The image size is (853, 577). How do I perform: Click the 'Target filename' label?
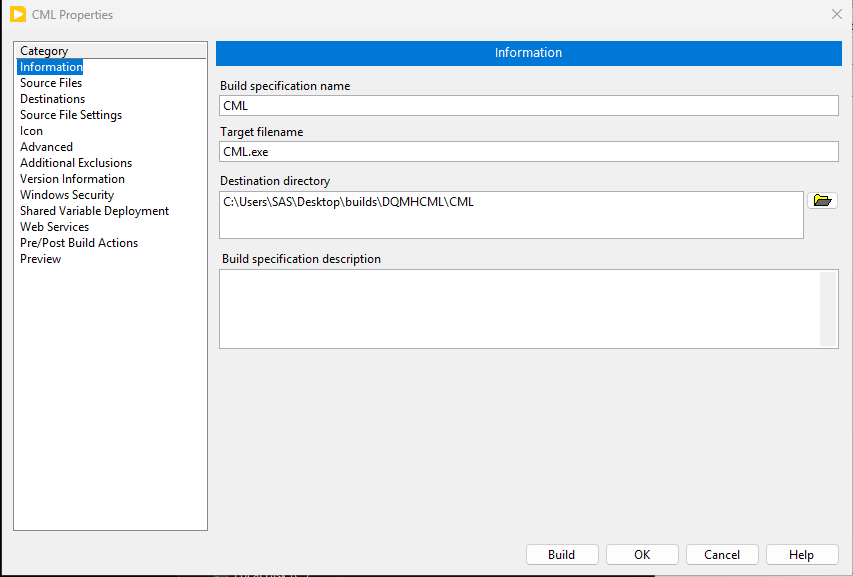click(x=262, y=132)
